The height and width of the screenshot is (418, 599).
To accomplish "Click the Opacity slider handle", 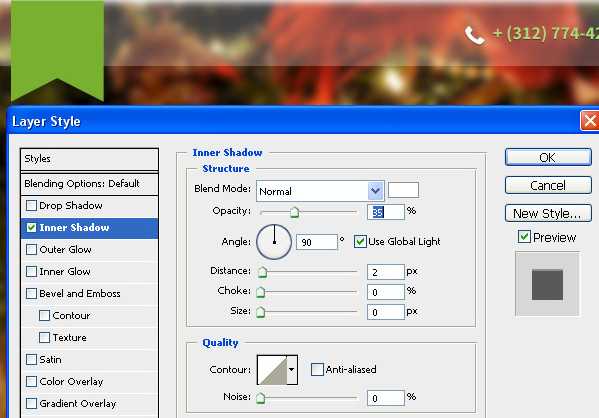I will pyautogui.click(x=294, y=212).
